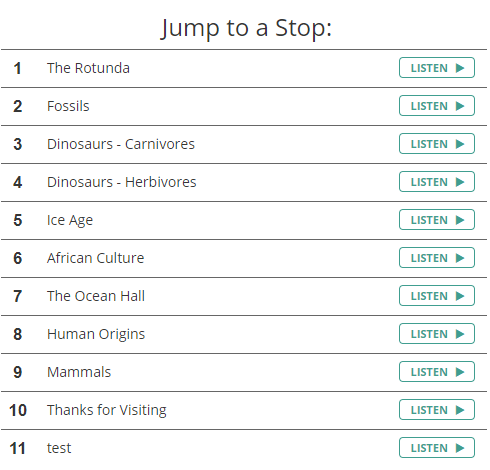Start Ice Age audio via its play arrow
The height and width of the screenshot is (470, 490).
coord(460,220)
